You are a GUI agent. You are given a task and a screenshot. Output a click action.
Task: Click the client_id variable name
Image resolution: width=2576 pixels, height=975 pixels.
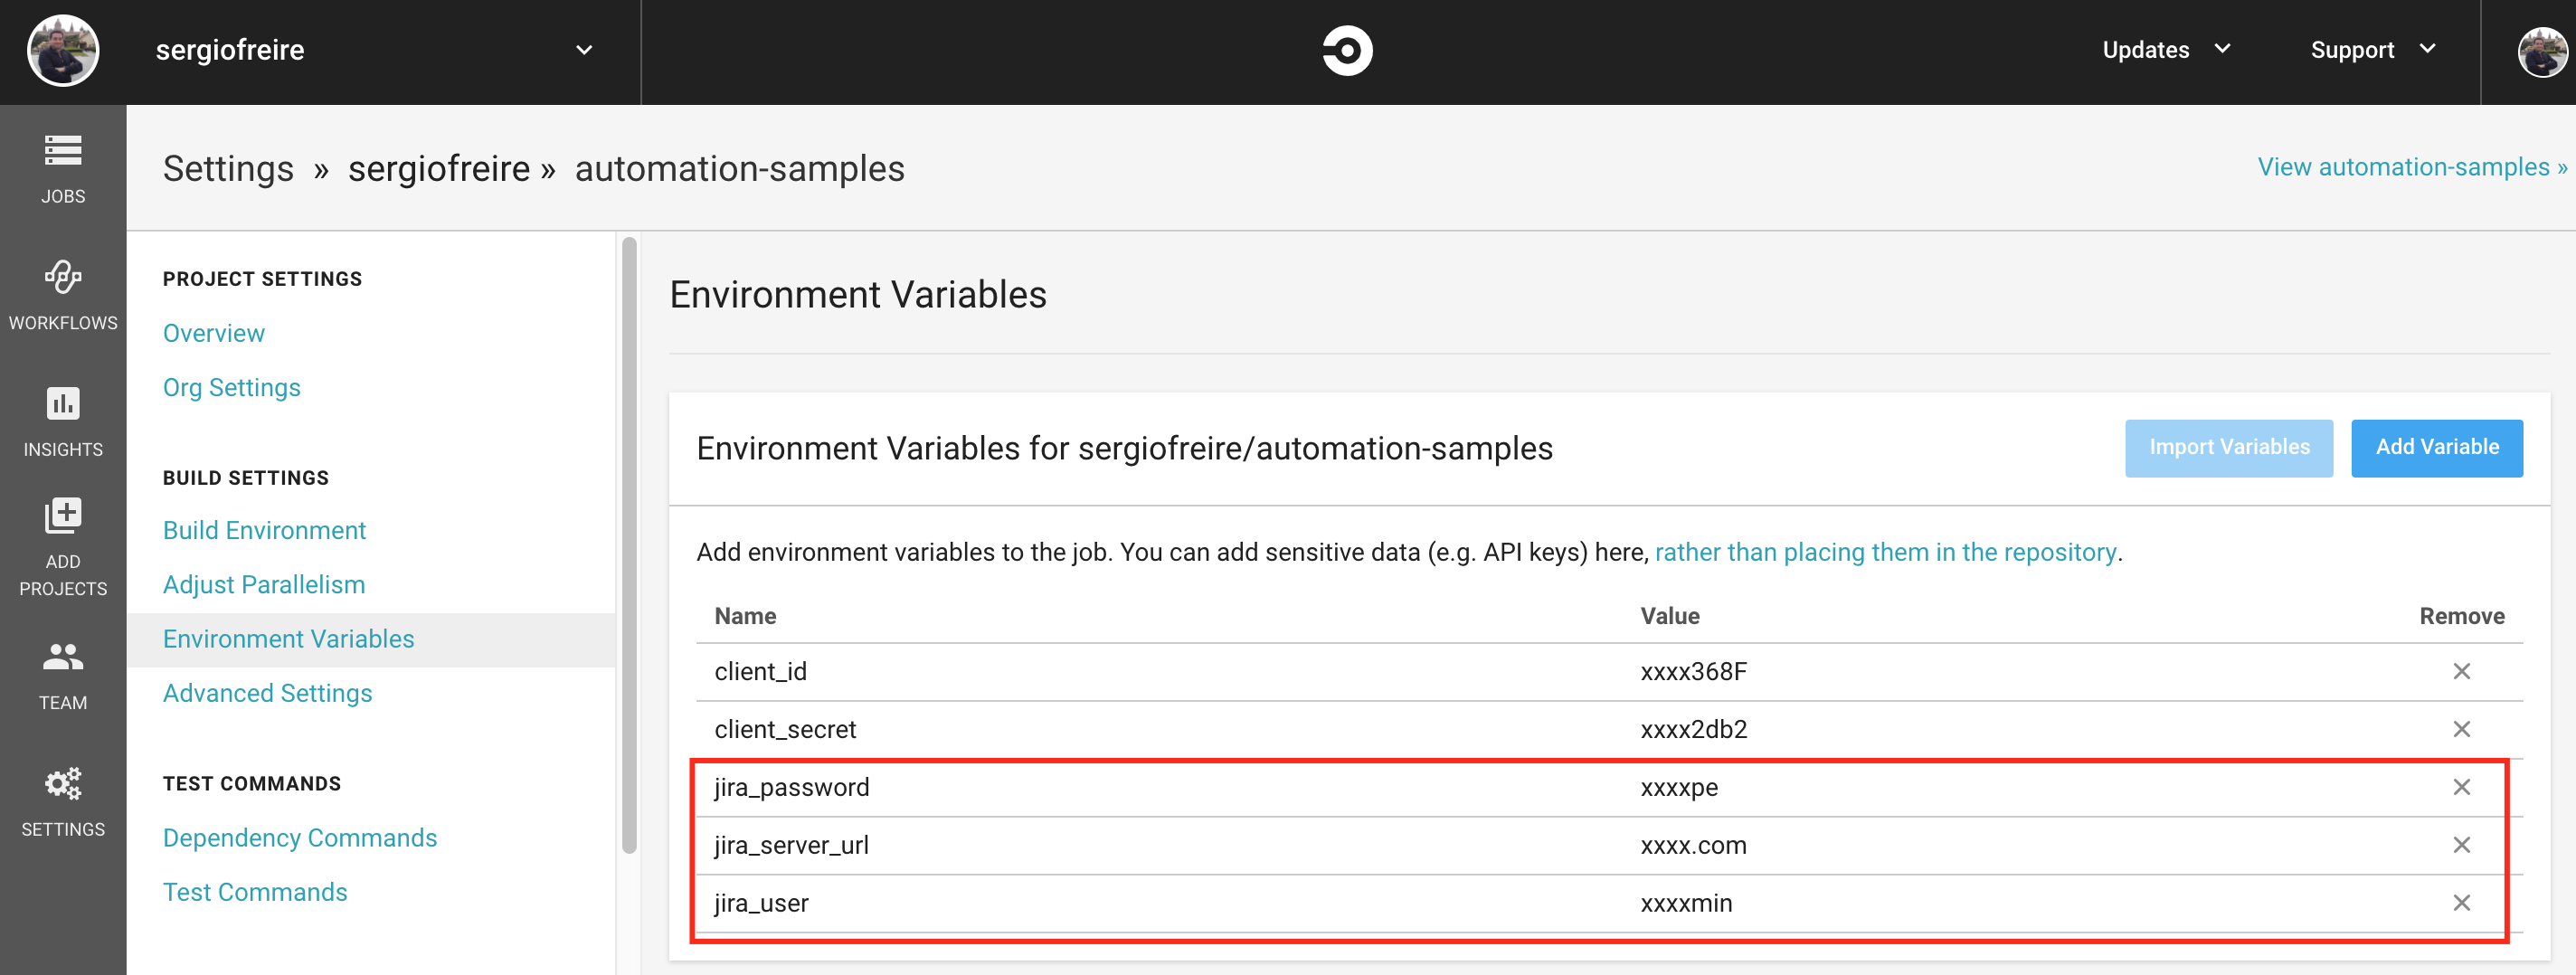[x=760, y=671]
